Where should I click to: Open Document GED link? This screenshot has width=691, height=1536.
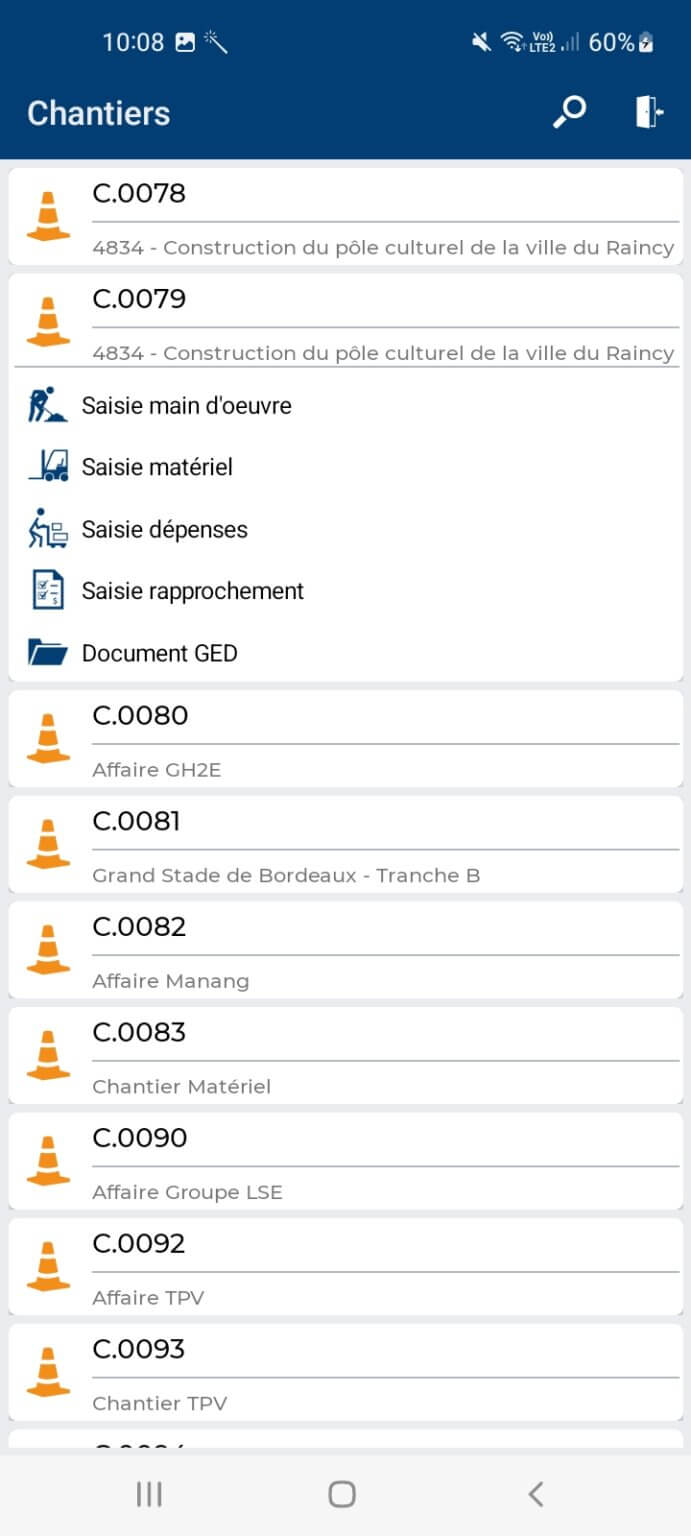click(x=160, y=653)
